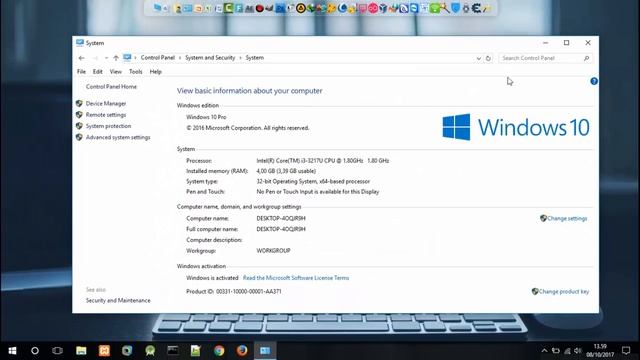The image size is (640, 360).
Task: Open Action Center notifications icon
Action: point(626,351)
